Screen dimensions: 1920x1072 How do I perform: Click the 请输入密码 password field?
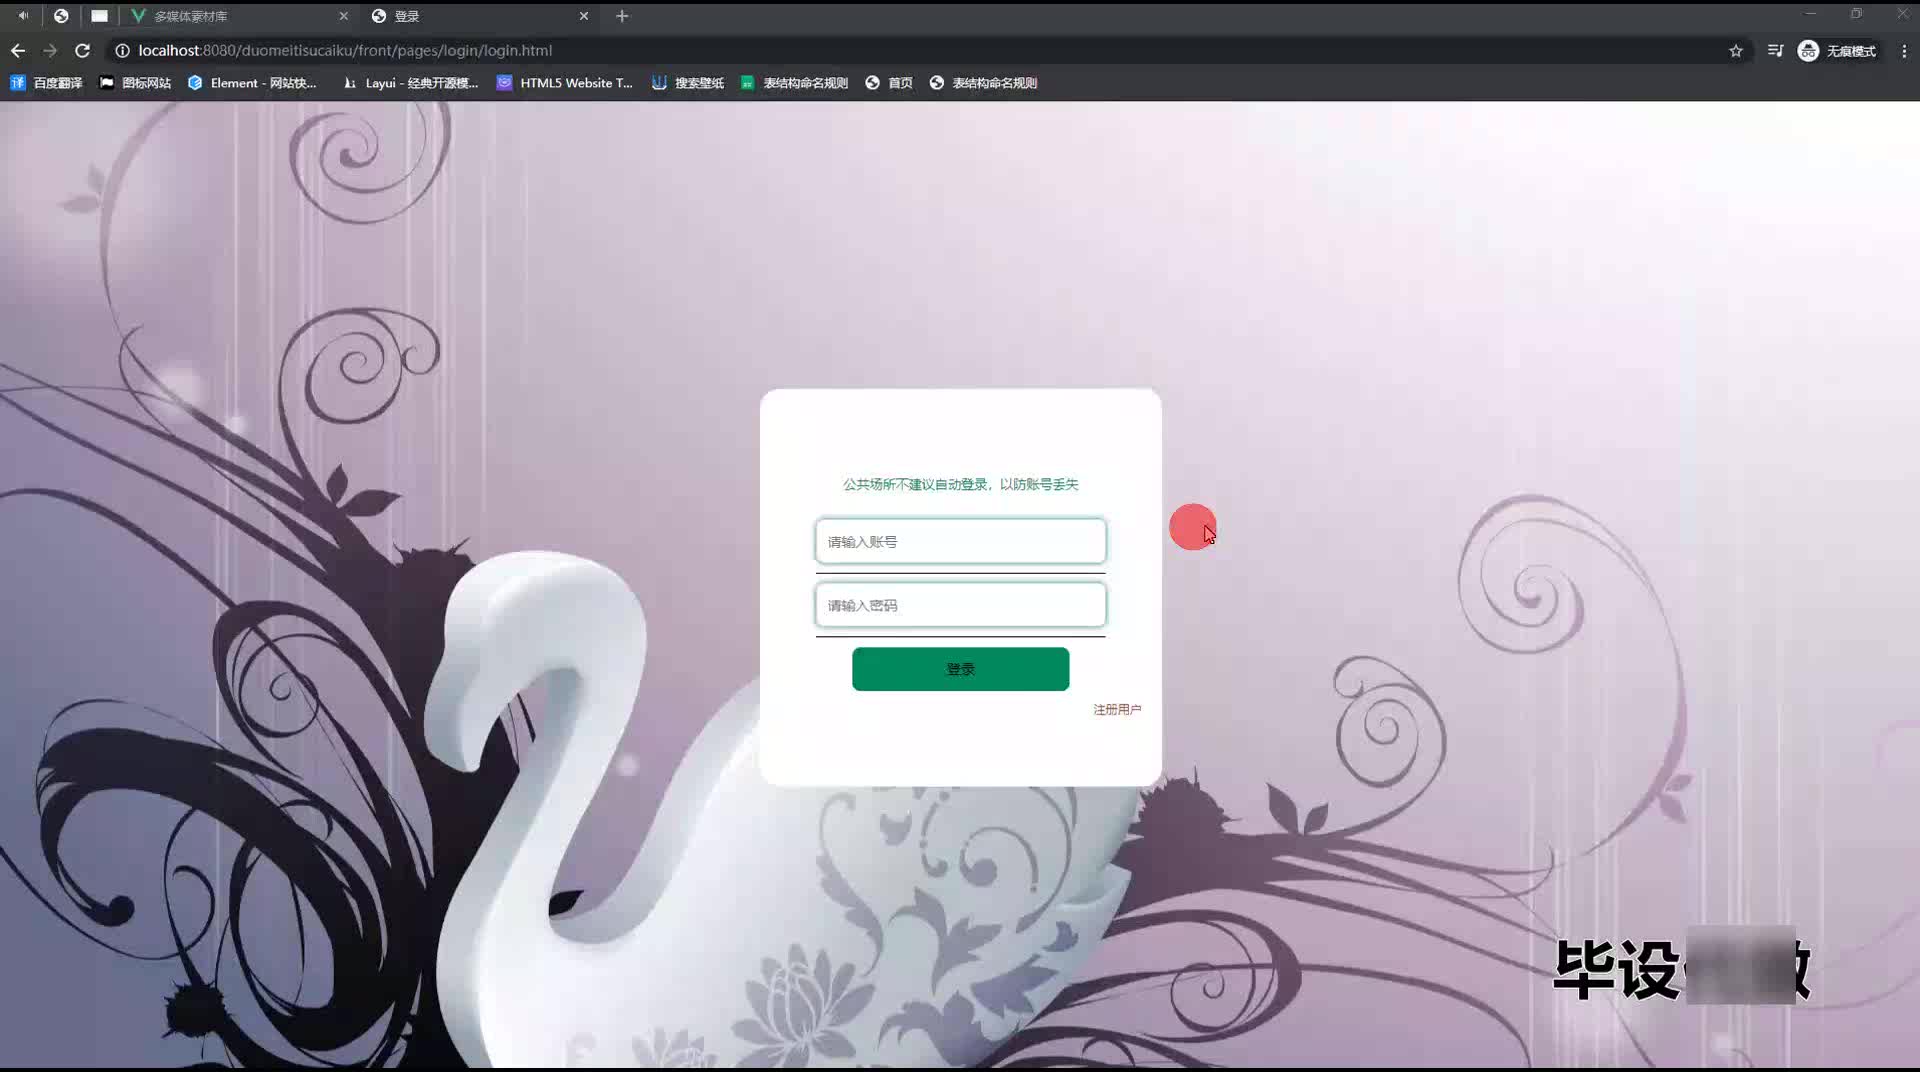pos(960,605)
